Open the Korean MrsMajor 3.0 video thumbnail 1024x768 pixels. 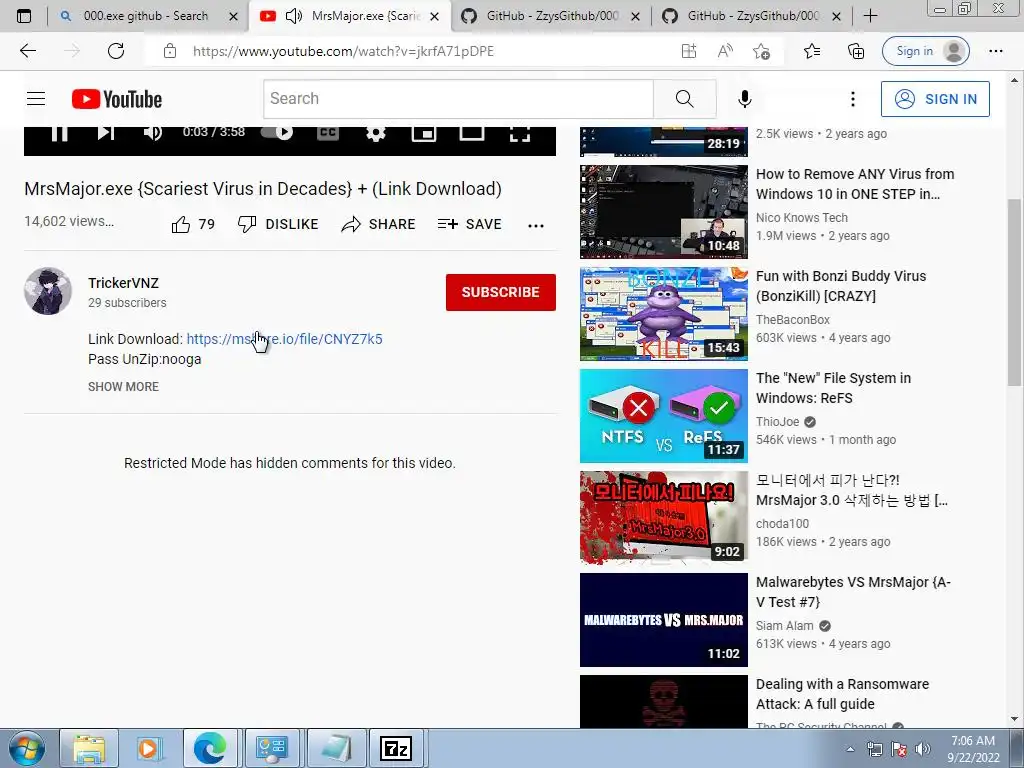click(664, 517)
